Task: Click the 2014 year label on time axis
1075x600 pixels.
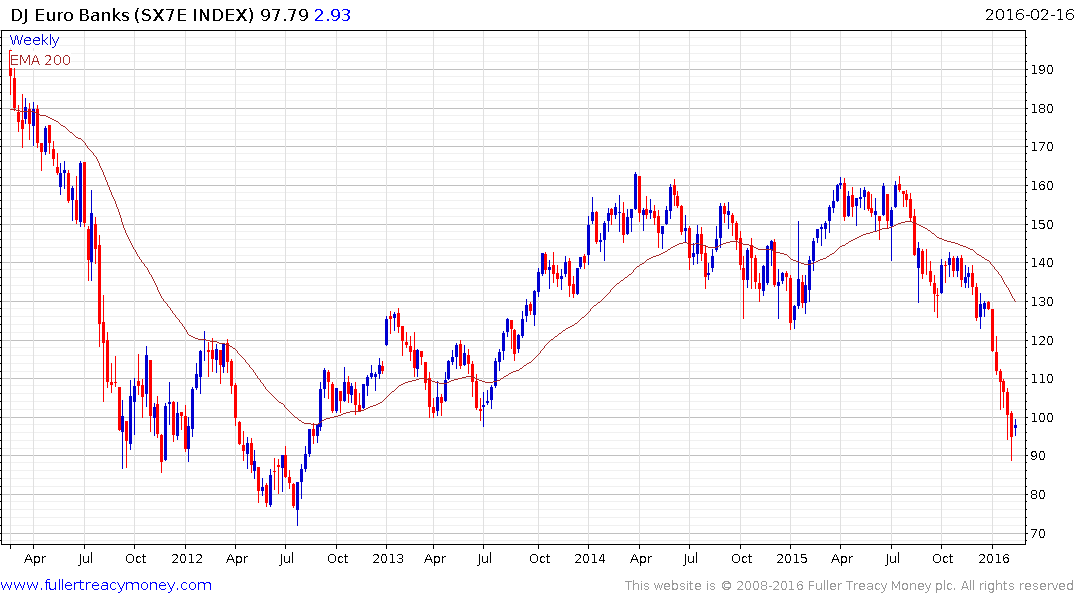Action: coord(590,558)
